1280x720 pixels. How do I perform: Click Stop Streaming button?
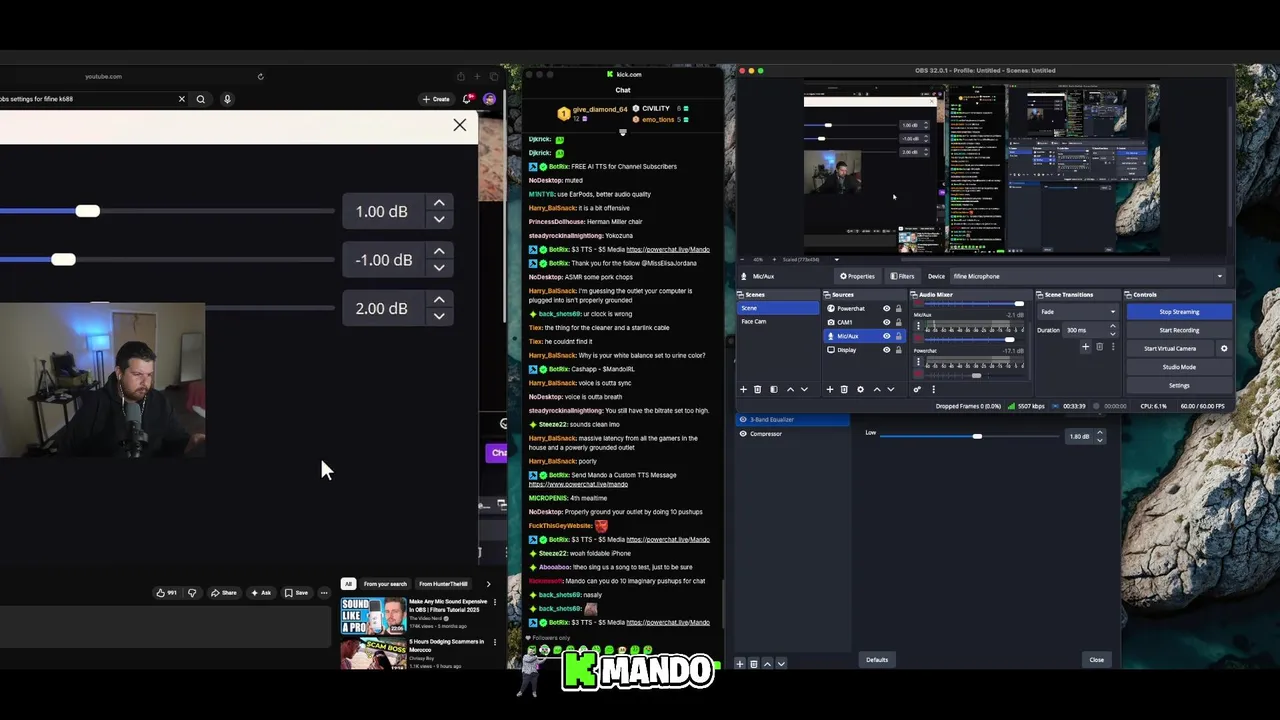click(1179, 312)
